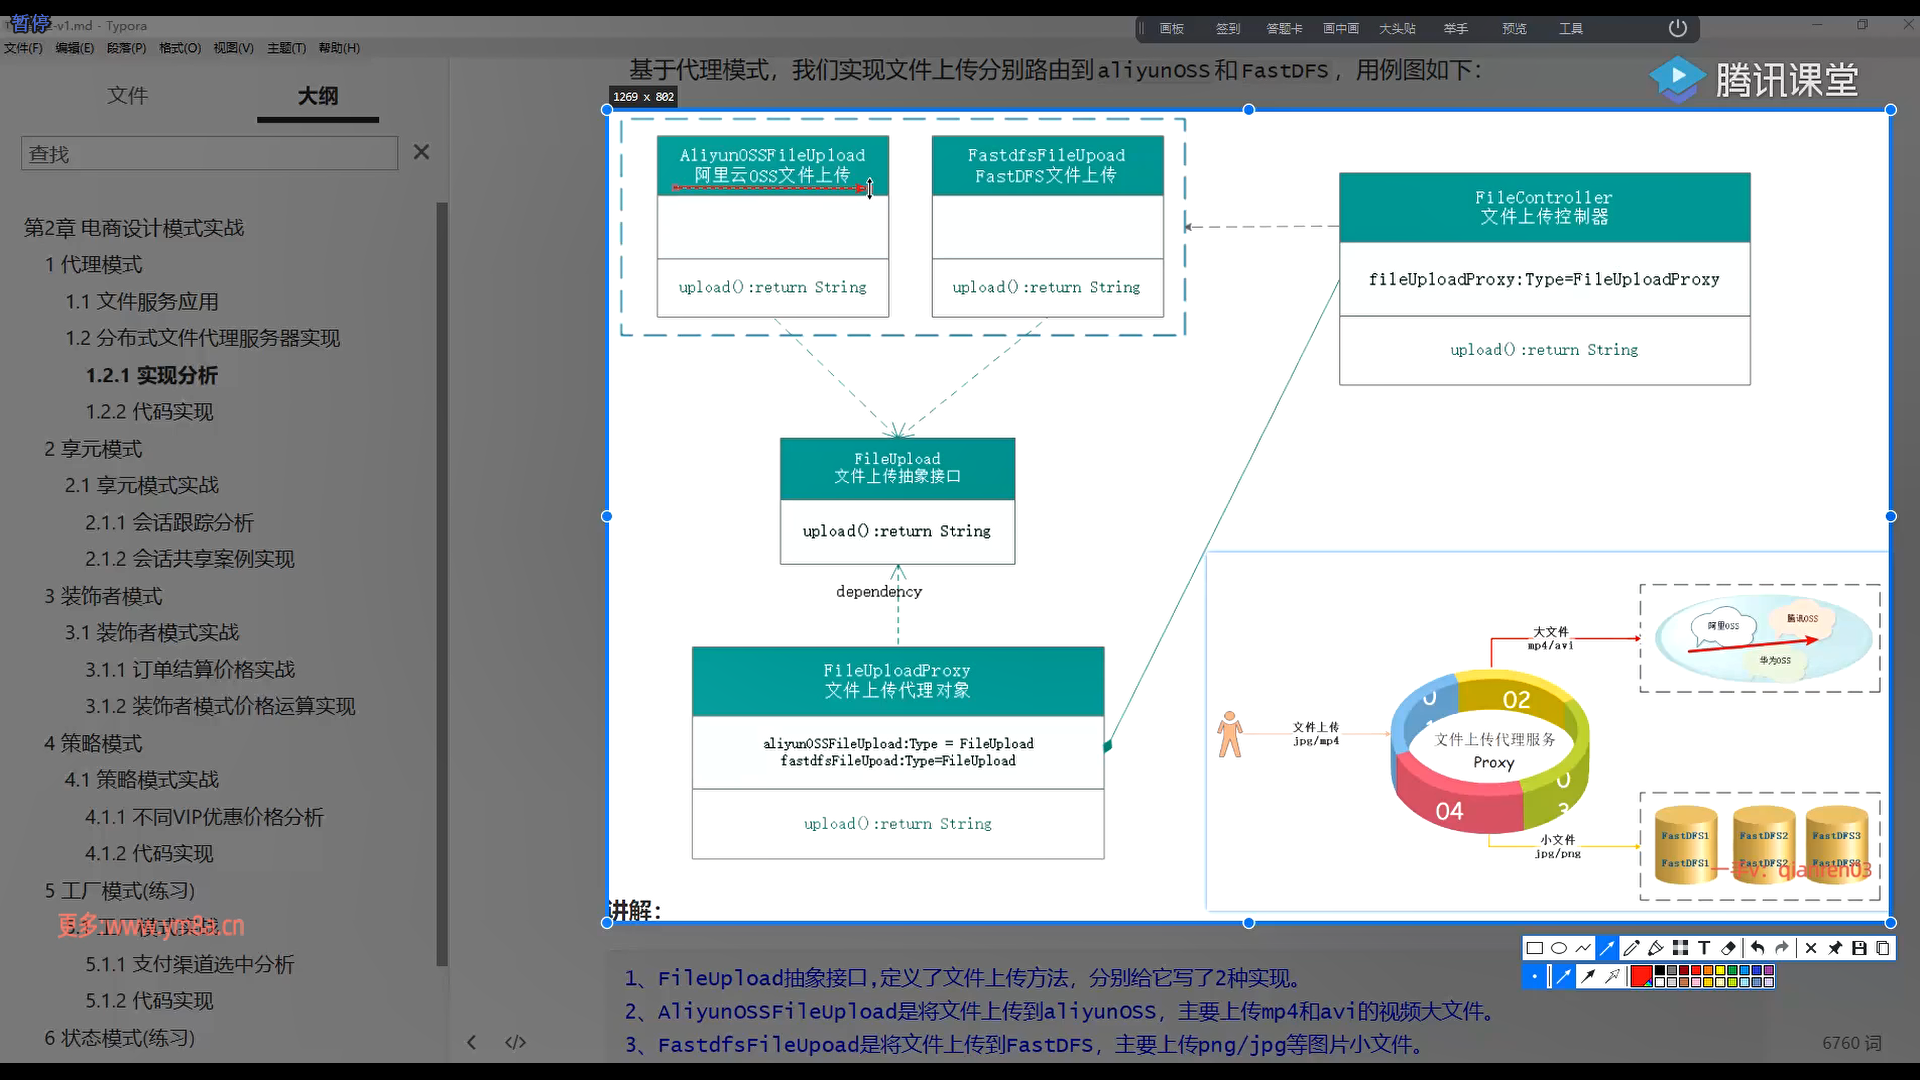Switch to the 文件 sidebar tab
This screenshot has height=1080, width=1920.
pyautogui.click(x=128, y=96)
